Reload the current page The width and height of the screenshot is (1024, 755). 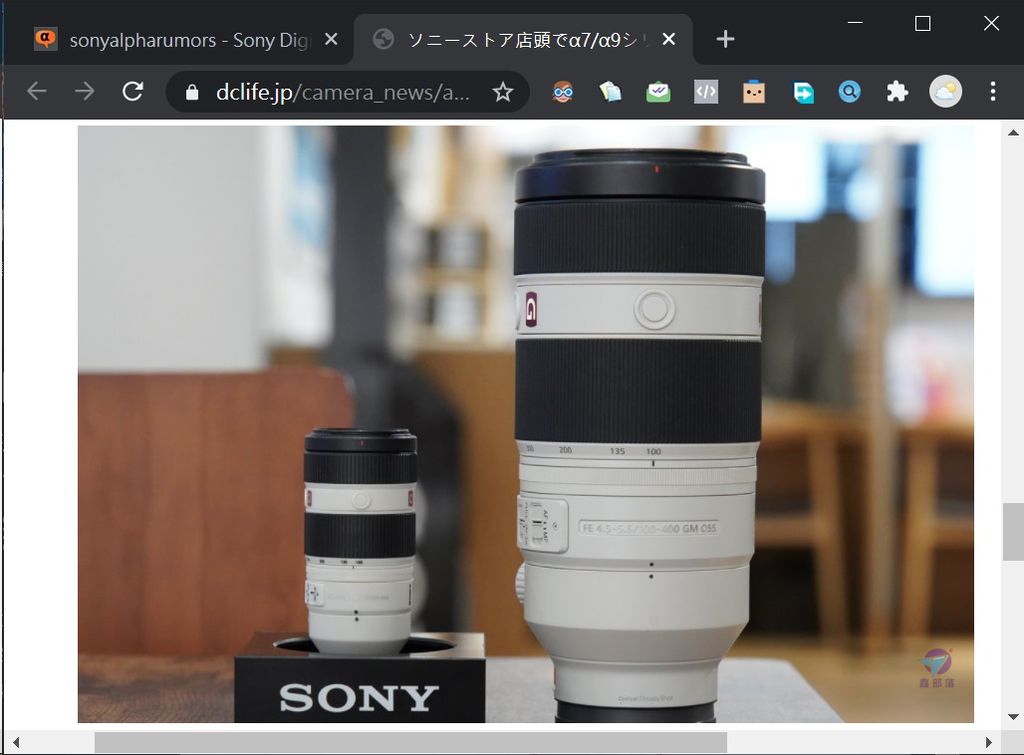[x=133, y=91]
